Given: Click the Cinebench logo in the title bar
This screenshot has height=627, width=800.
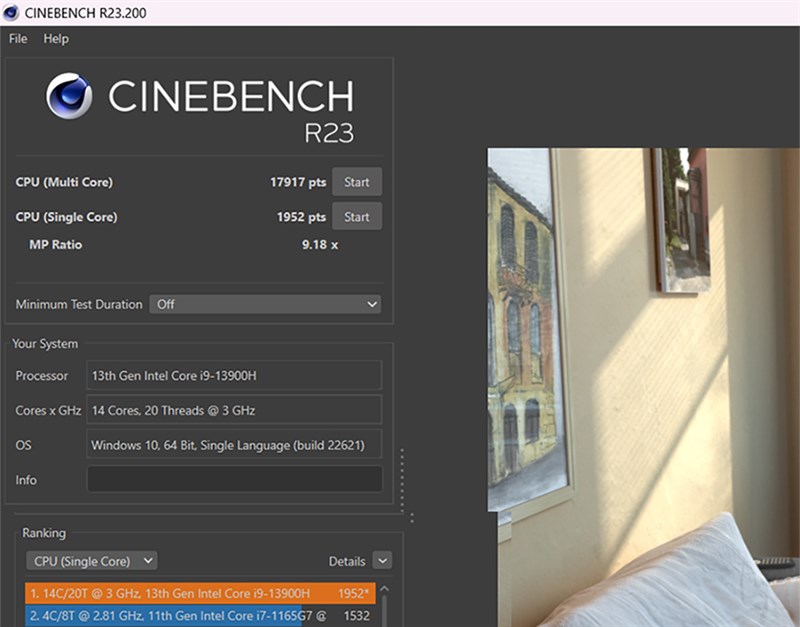Looking at the screenshot, I should coord(12,13).
